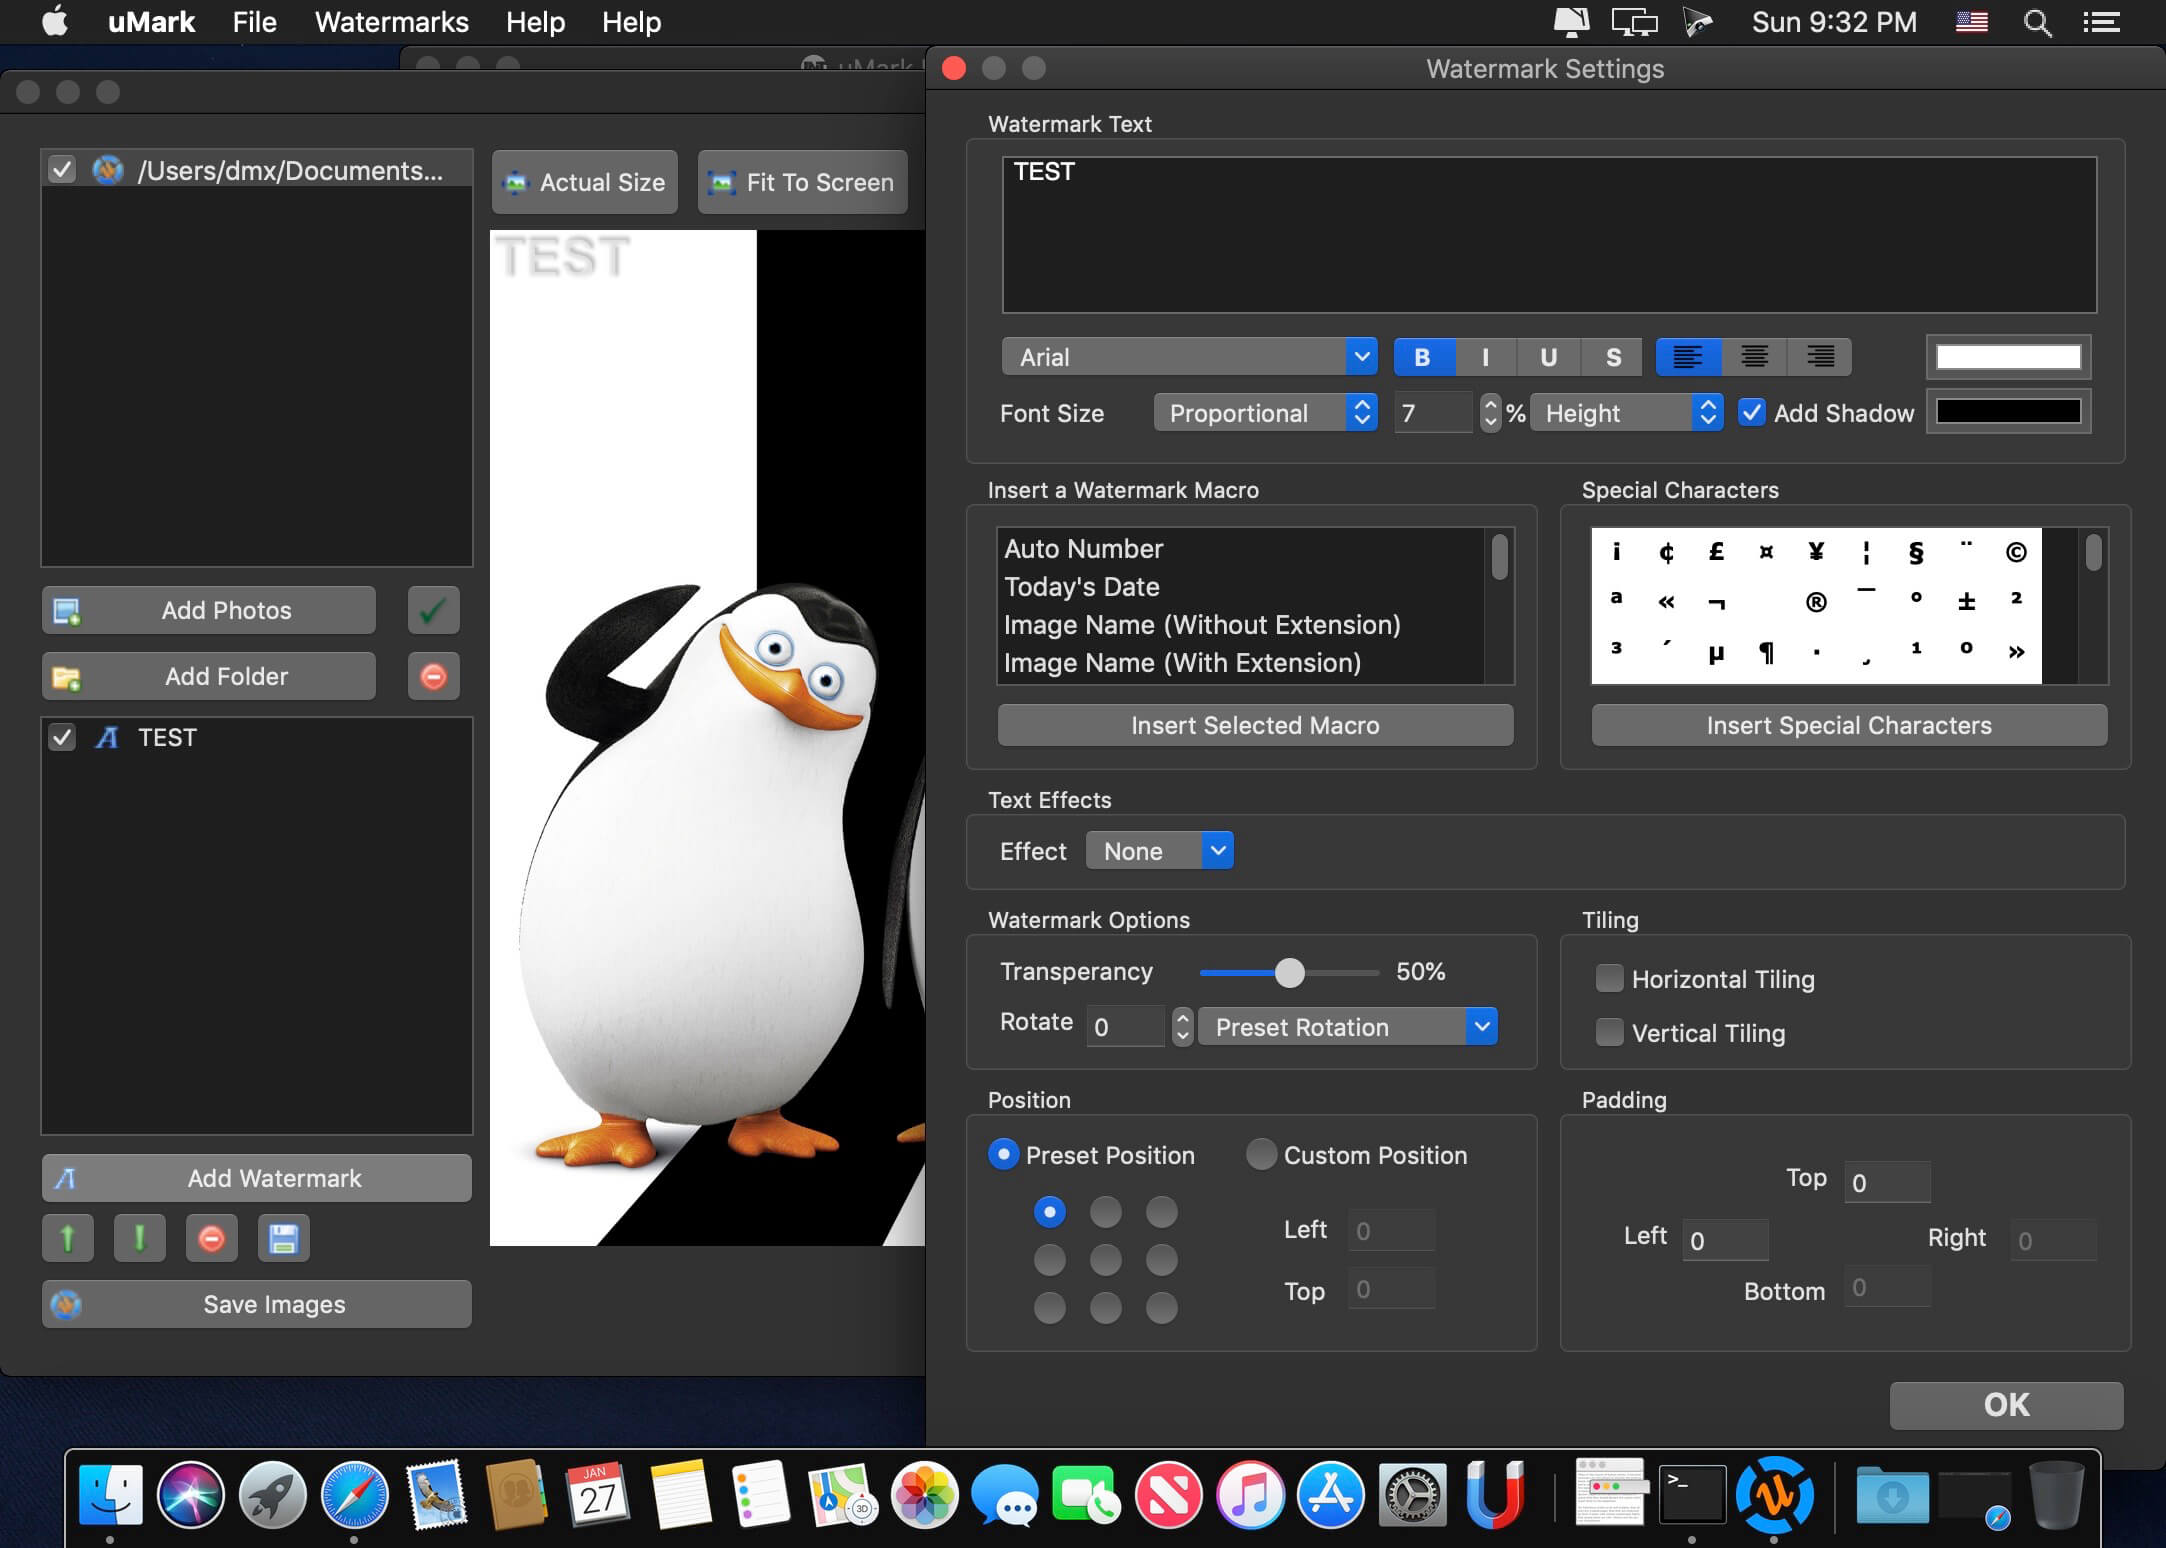Move watermark up with green arrow
2166x1548 pixels.
tap(68, 1239)
